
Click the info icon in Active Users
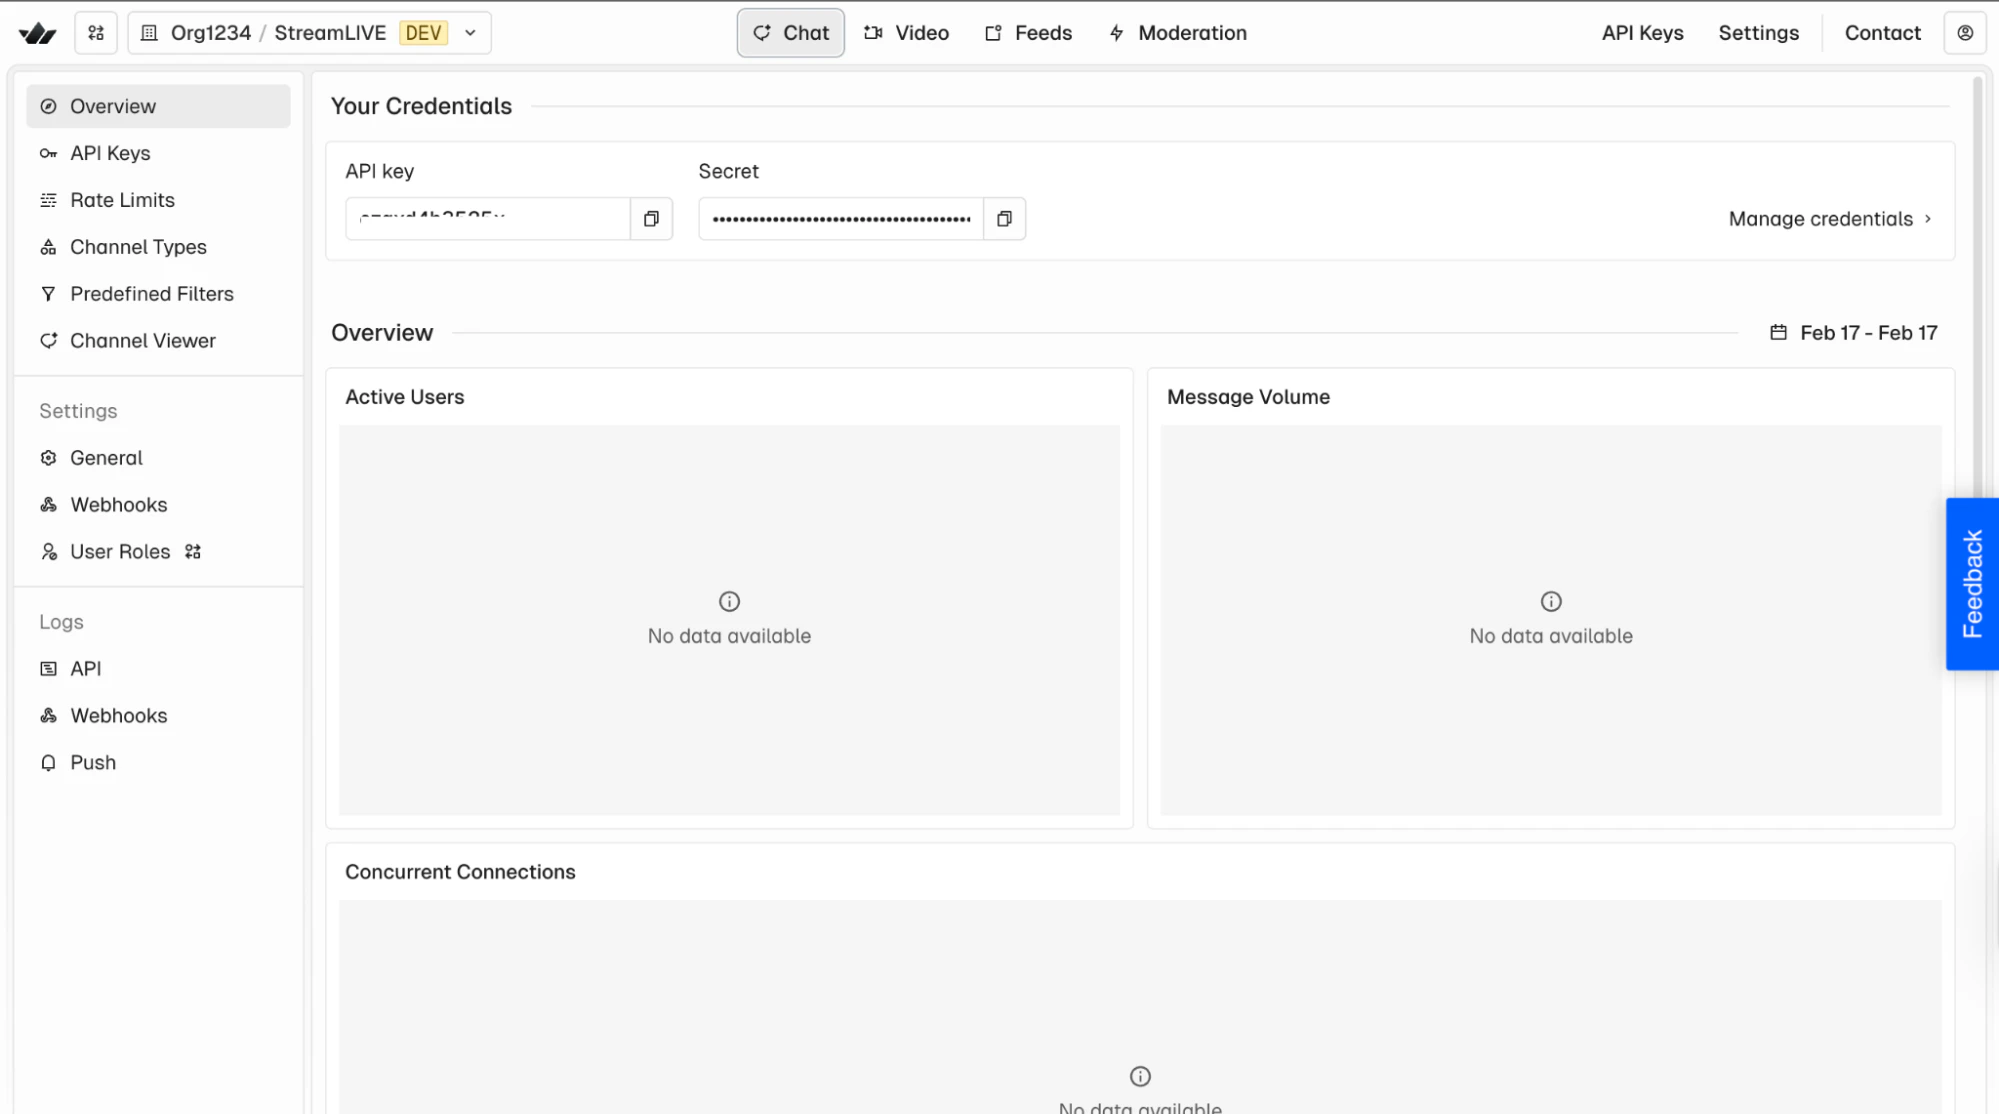729,601
